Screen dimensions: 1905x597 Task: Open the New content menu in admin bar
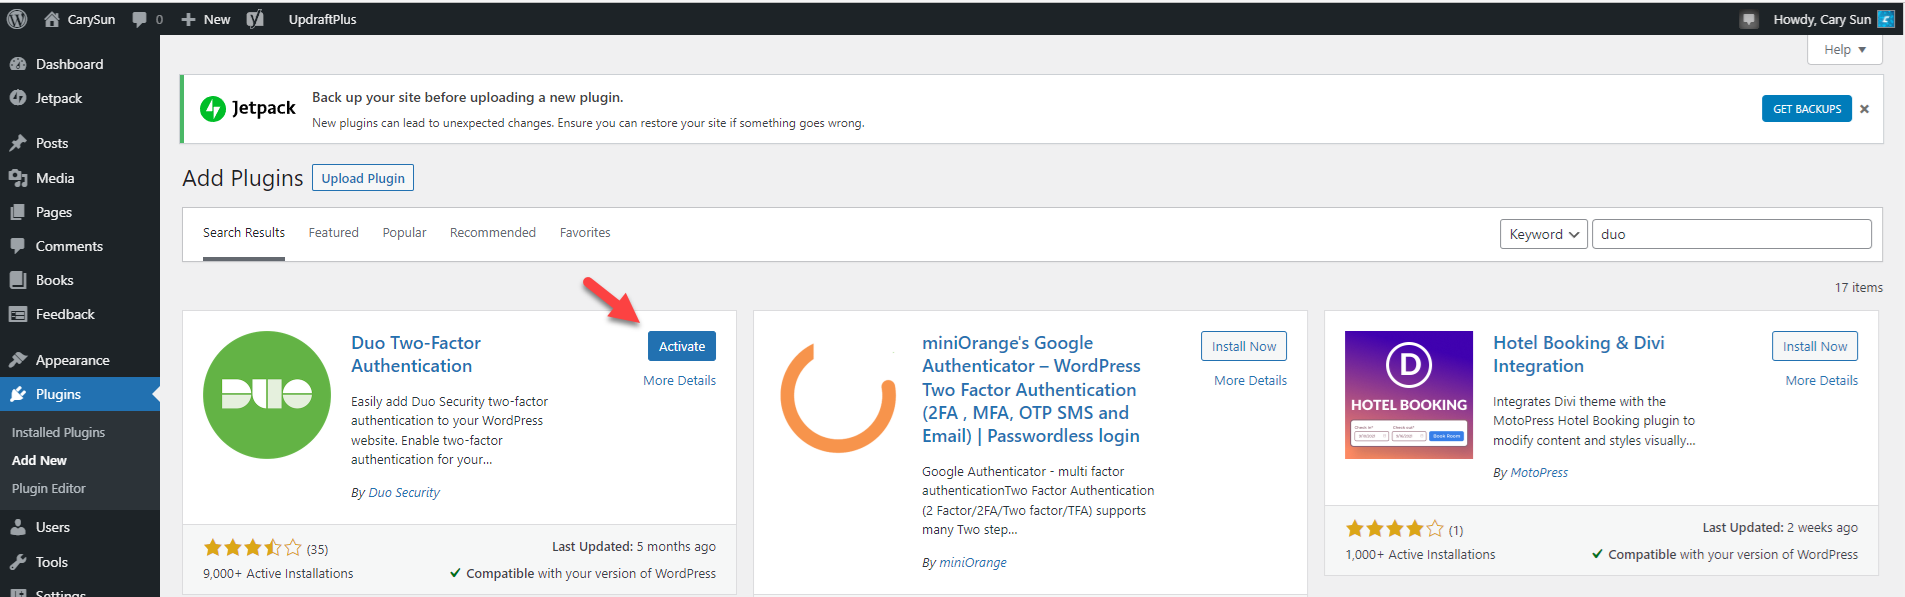[x=206, y=19]
